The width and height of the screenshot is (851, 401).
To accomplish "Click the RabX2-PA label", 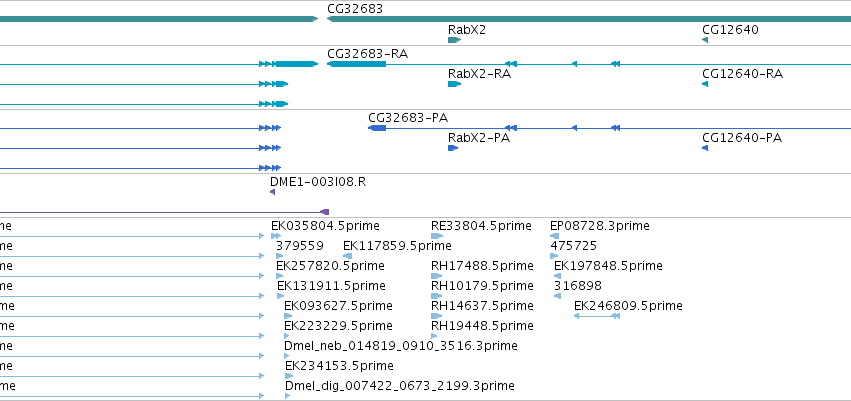I will 479,138.
